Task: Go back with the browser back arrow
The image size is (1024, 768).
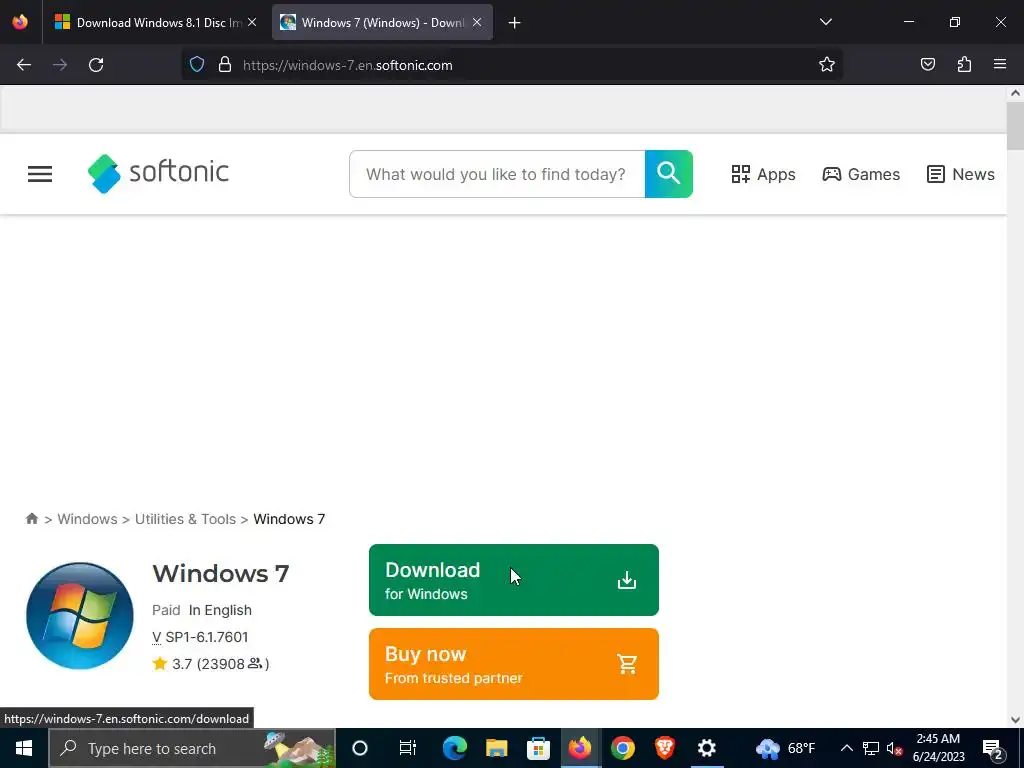Action: (x=24, y=65)
